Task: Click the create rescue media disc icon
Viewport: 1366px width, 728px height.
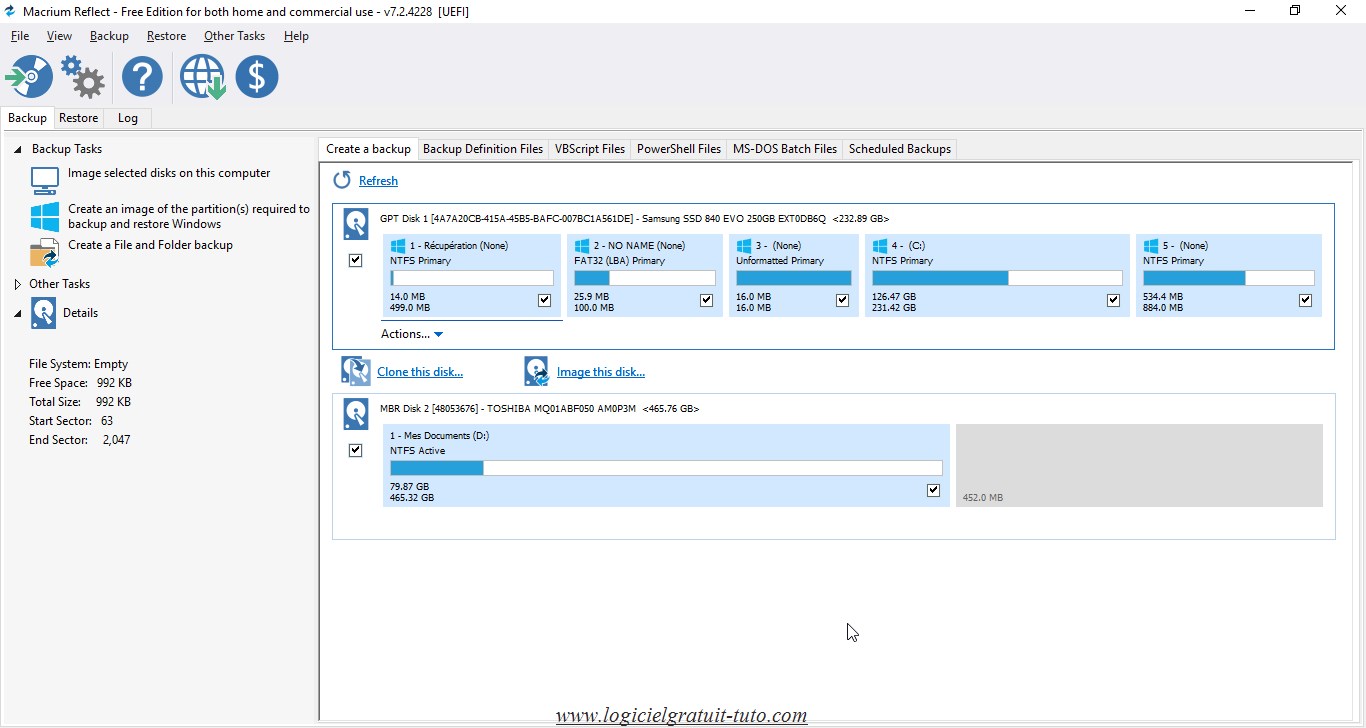Action: tap(29, 77)
